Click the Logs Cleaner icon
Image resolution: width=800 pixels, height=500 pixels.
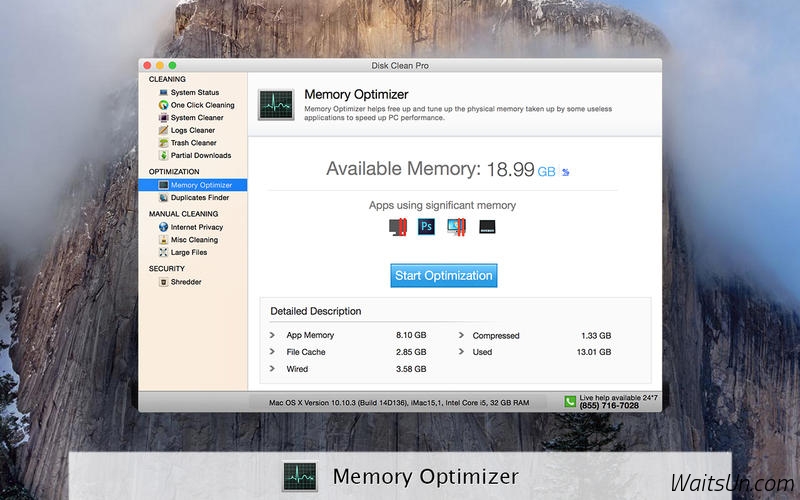click(x=163, y=131)
